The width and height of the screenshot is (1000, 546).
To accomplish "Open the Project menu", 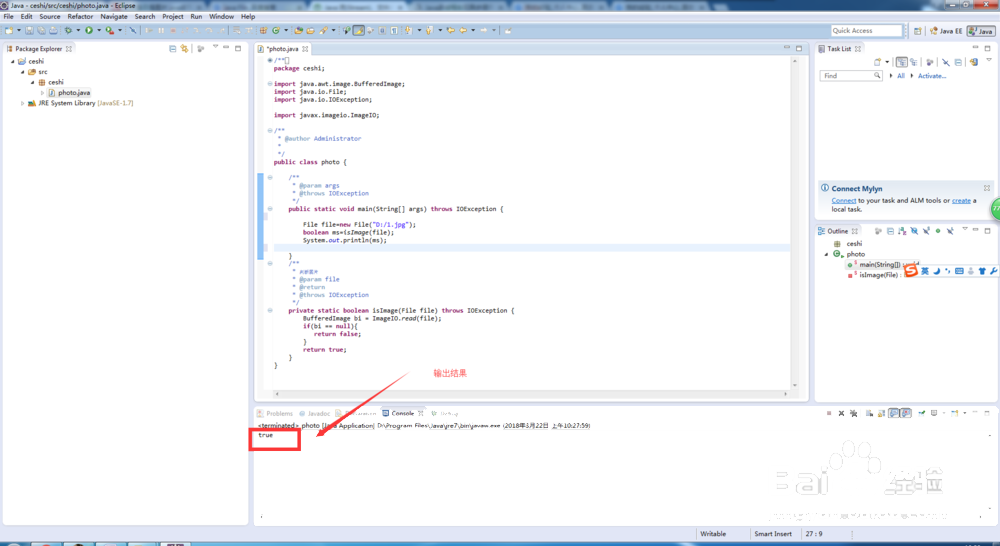I will click(x=172, y=16).
